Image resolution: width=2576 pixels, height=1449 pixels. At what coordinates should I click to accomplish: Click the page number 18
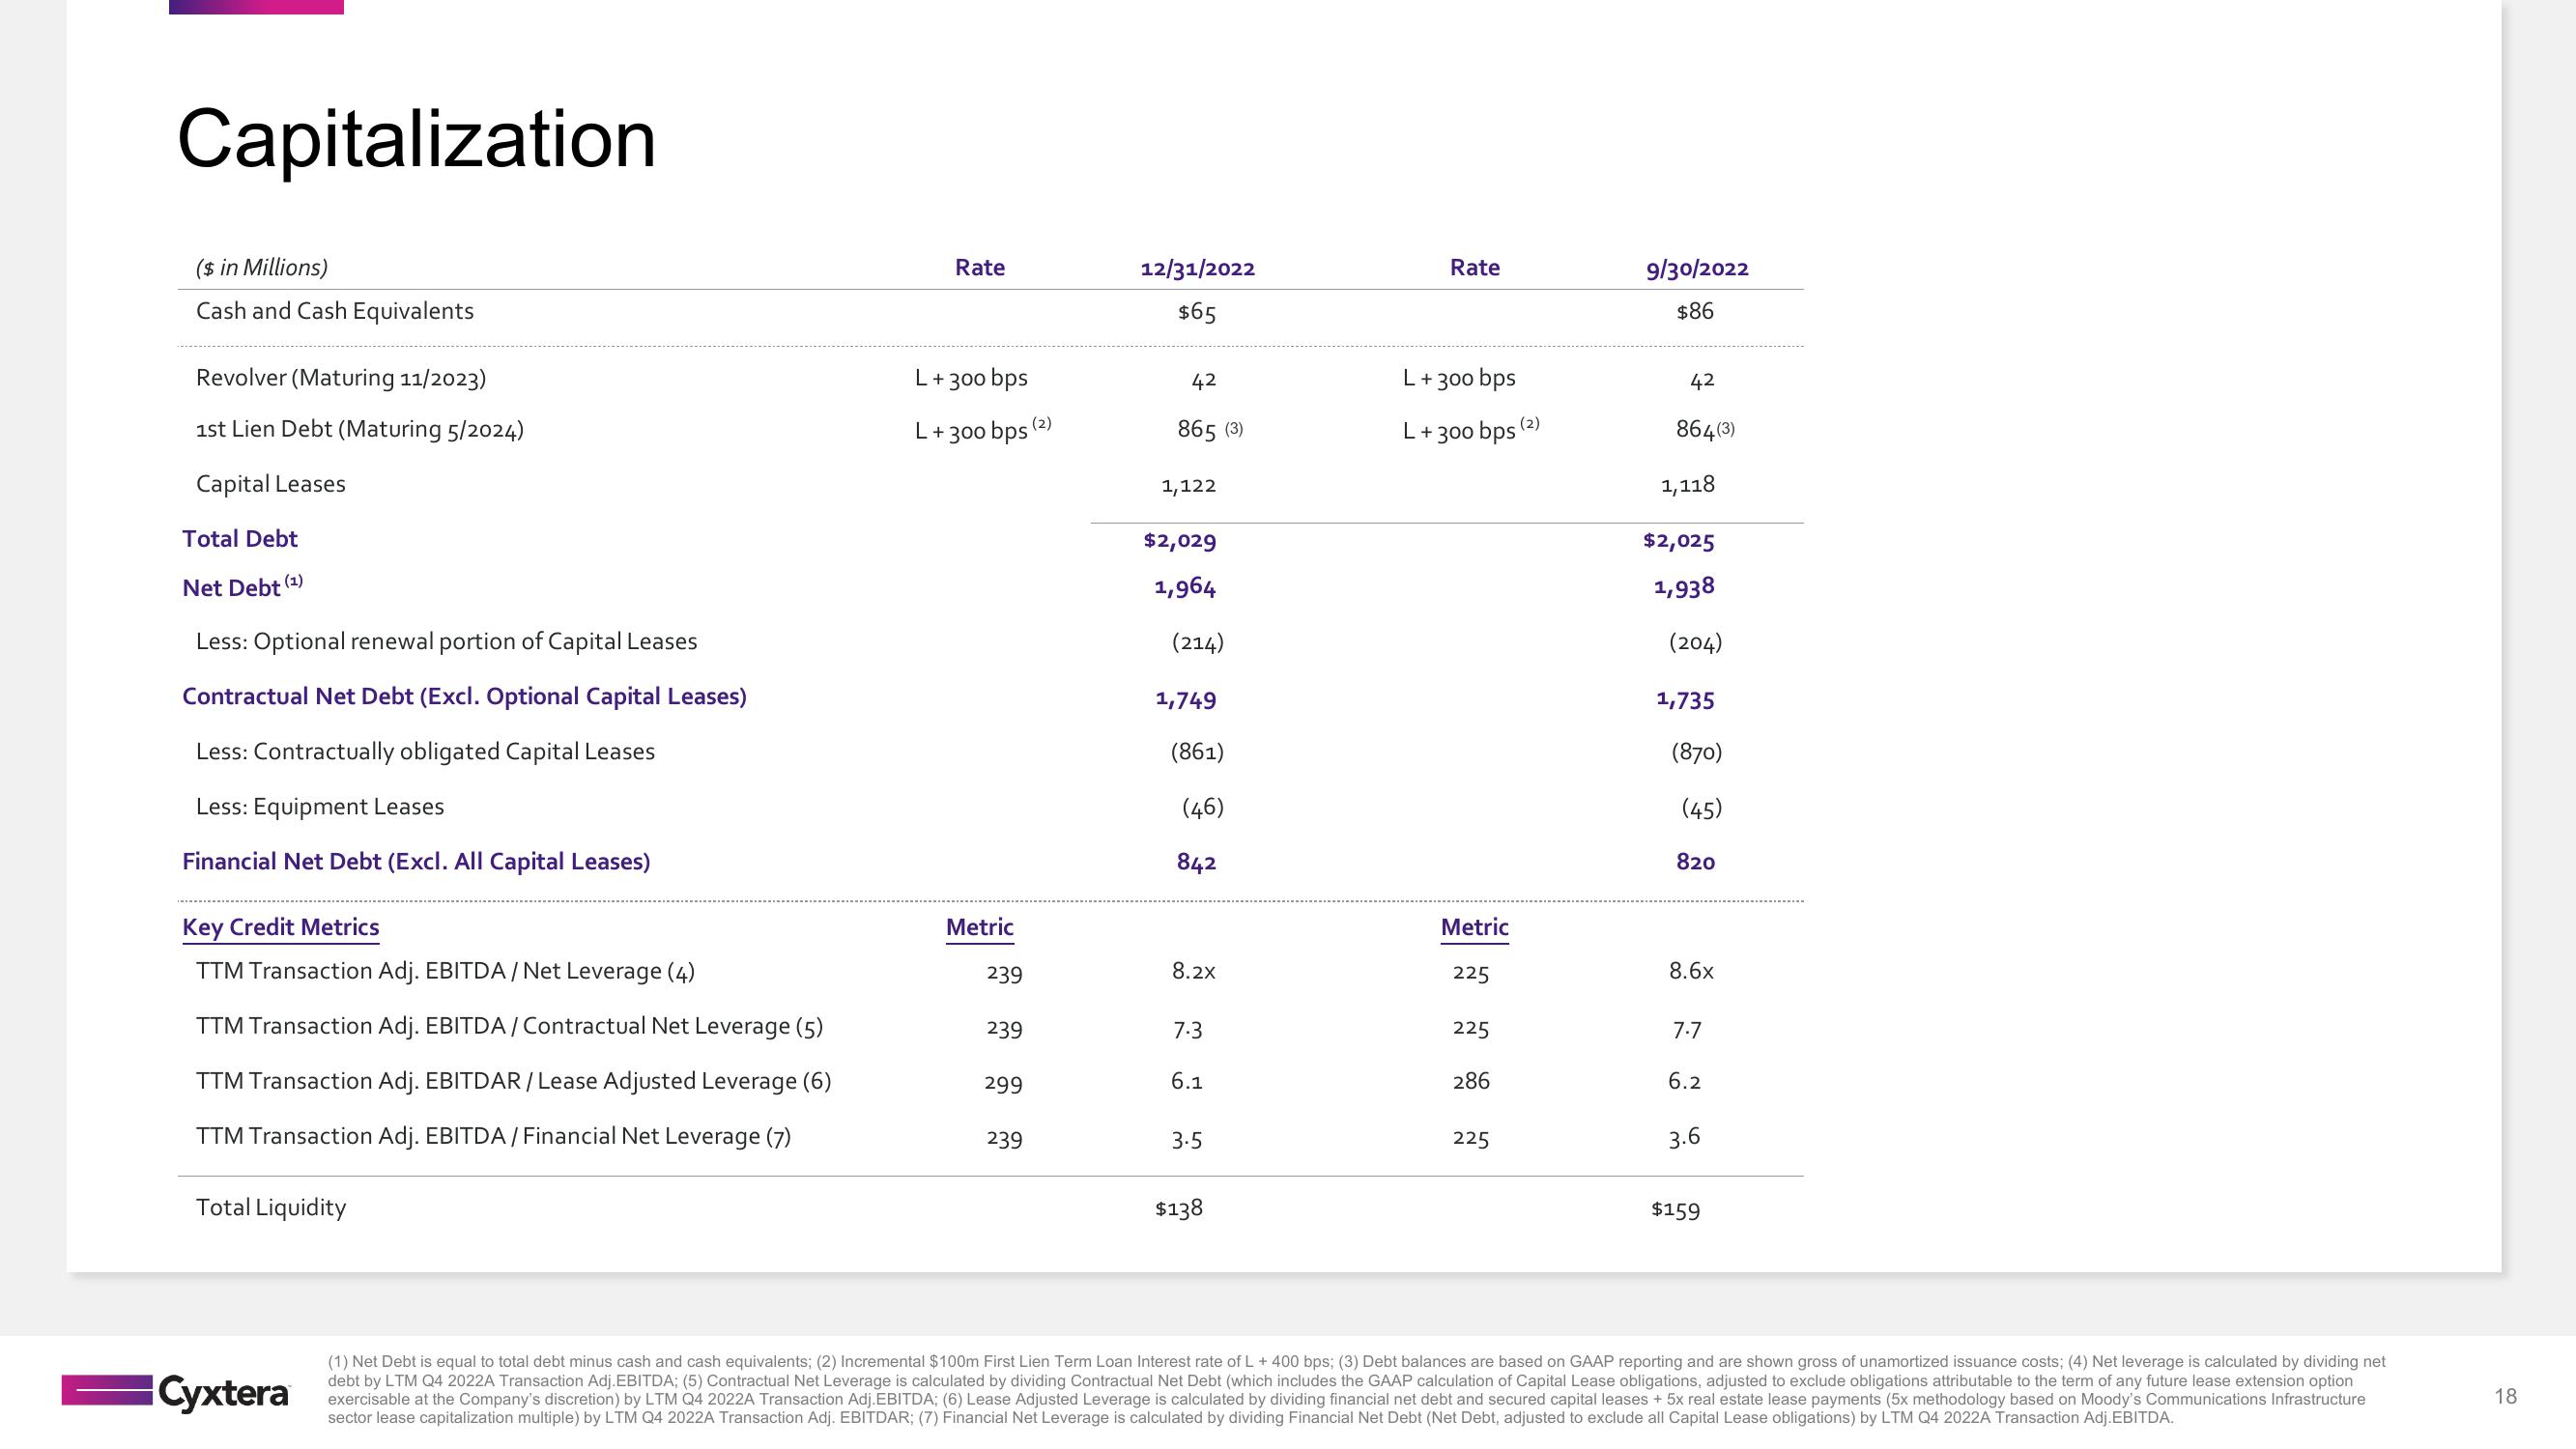[2505, 1396]
